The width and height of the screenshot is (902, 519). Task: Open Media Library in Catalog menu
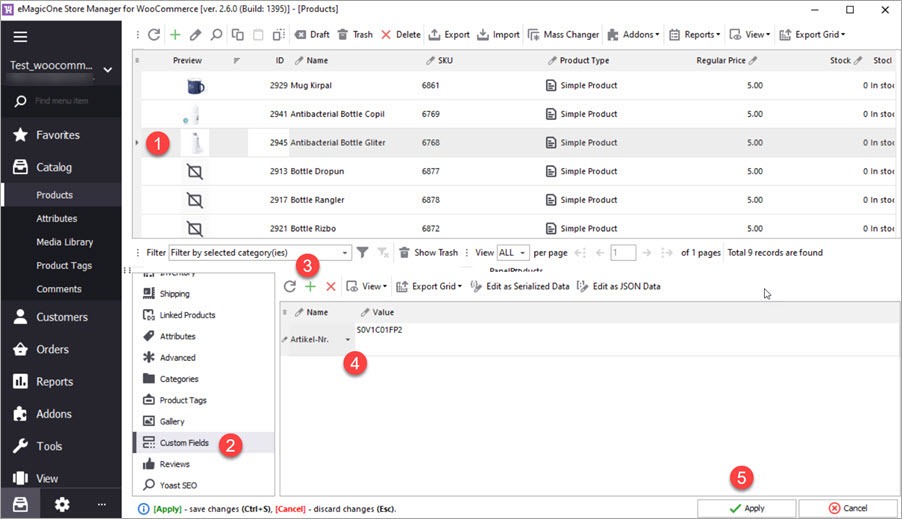(64, 242)
